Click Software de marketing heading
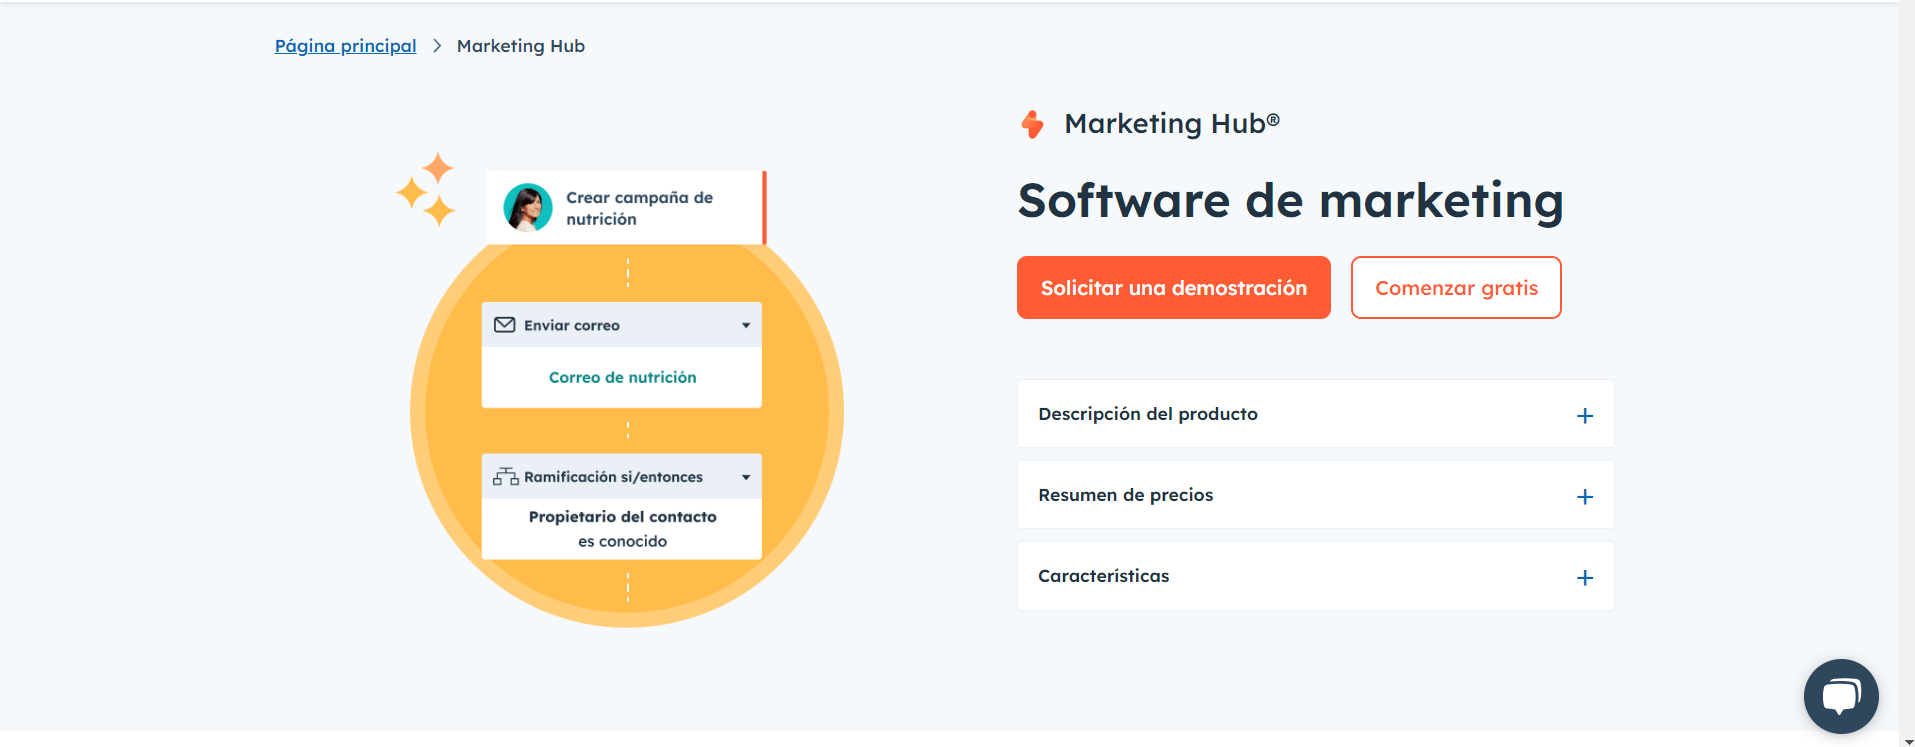This screenshot has height=747, width=1915. [1291, 201]
